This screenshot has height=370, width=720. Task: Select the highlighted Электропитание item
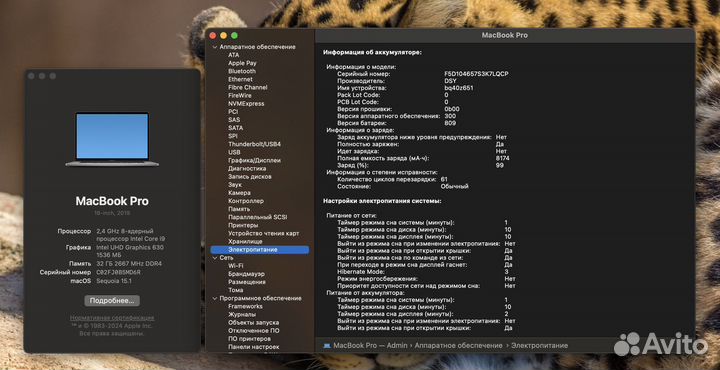(x=260, y=250)
